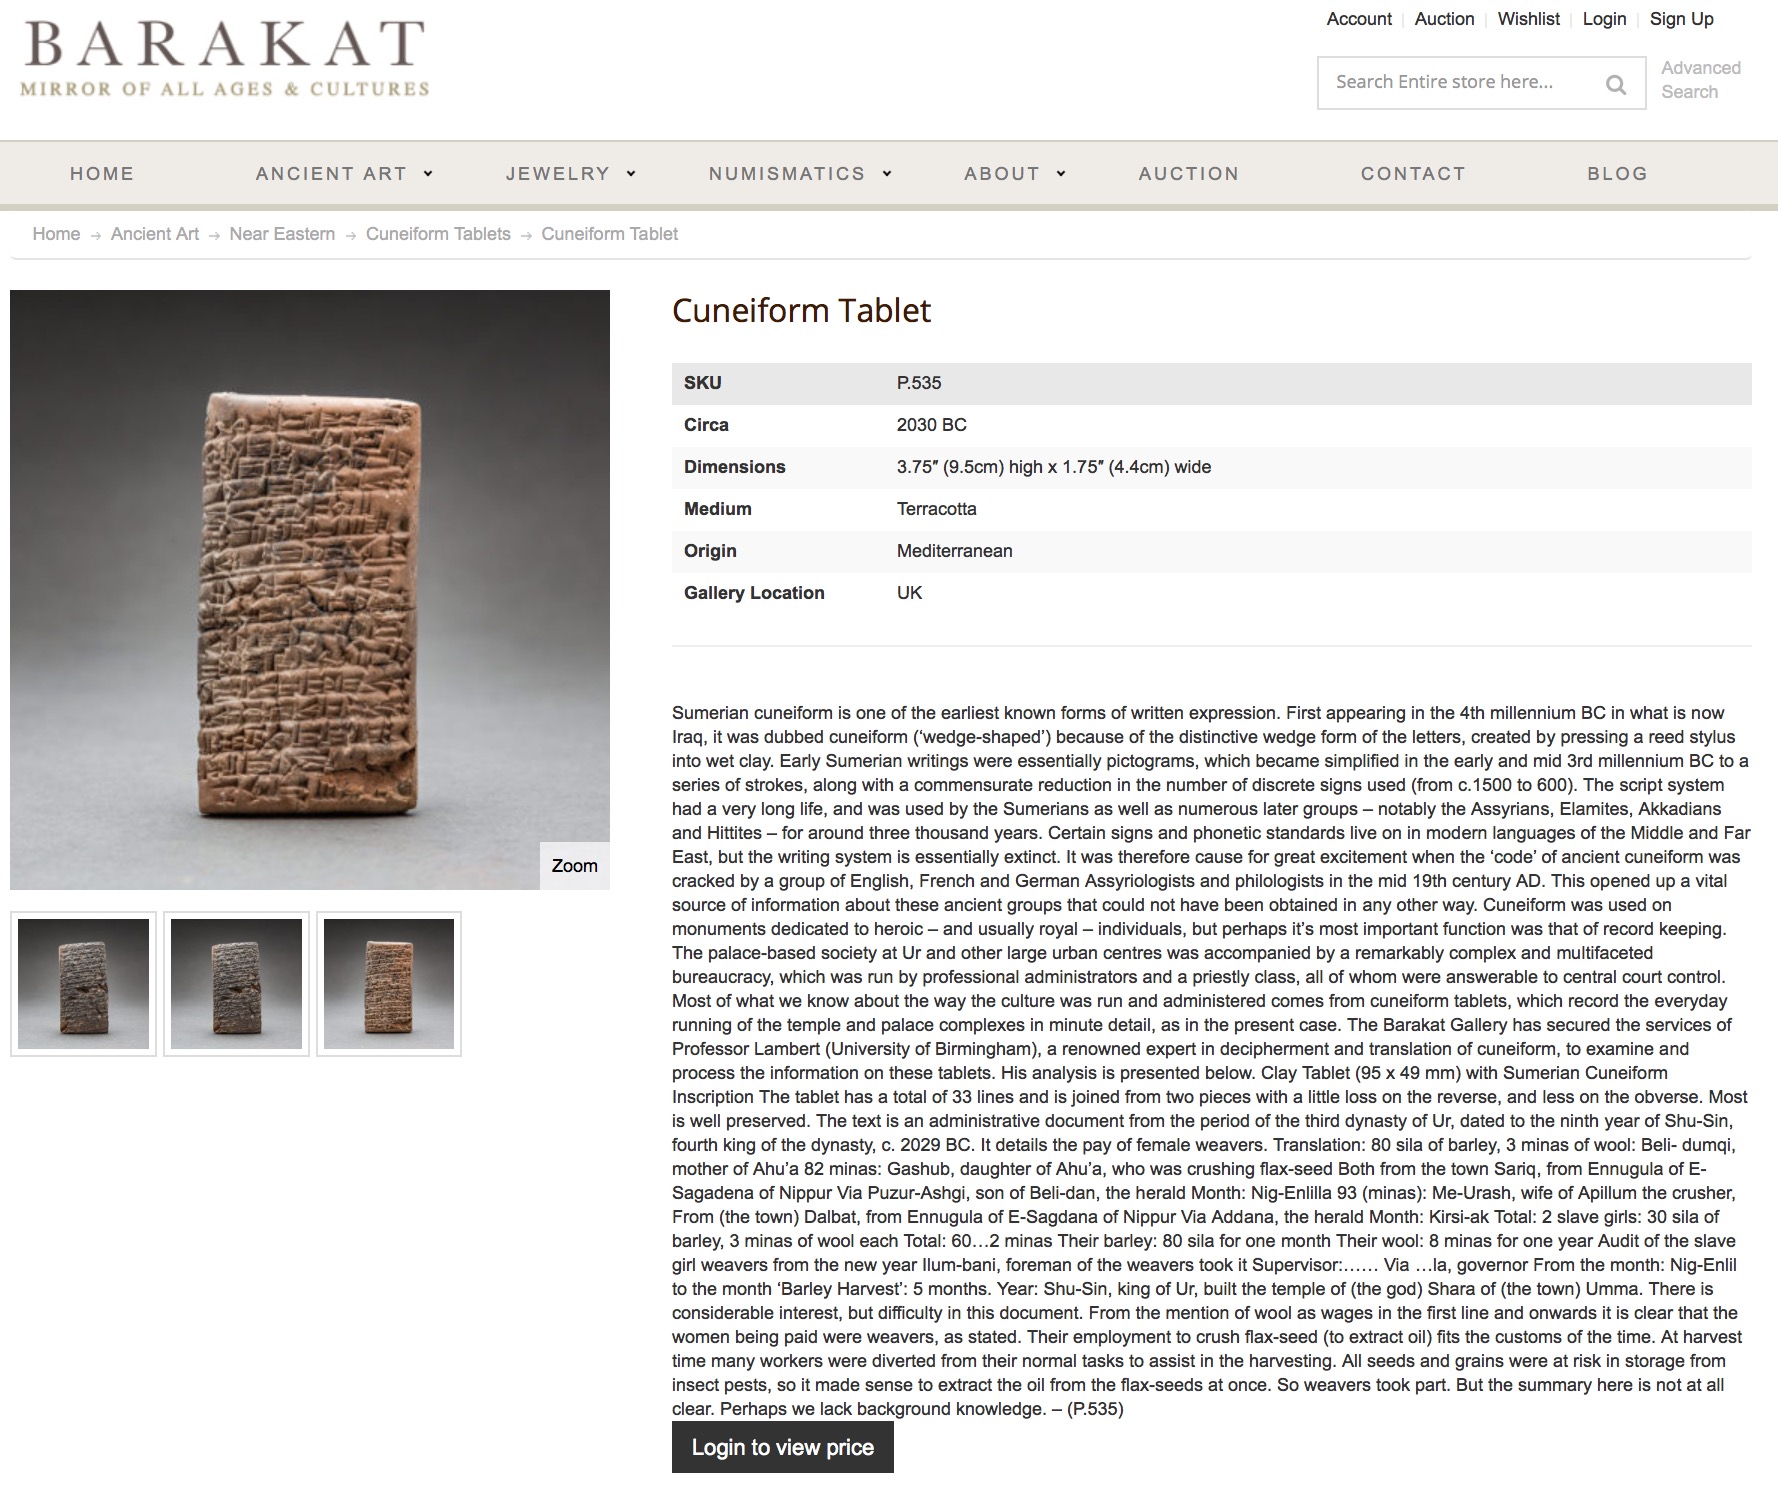Select the first dark tablet thumbnail
Image resolution: width=1778 pixels, height=1488 pixels.
coord(83,984)
